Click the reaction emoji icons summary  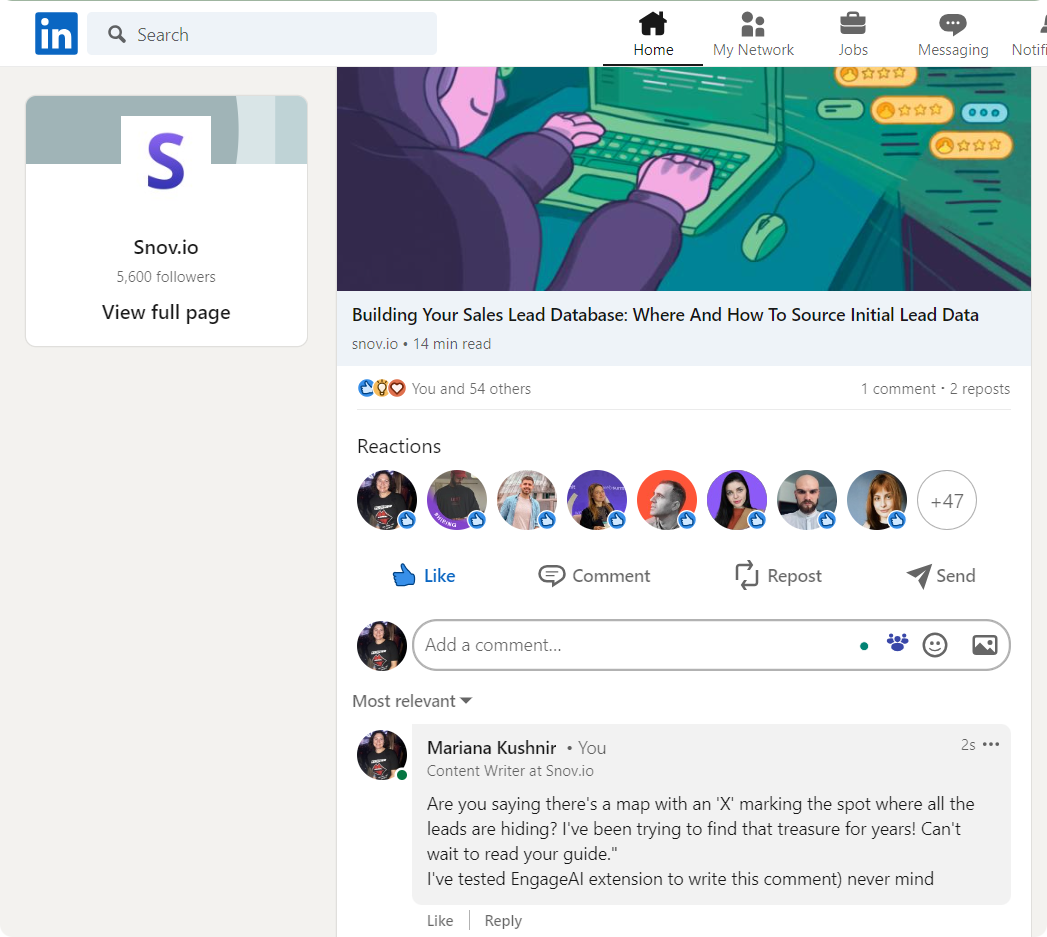(x=381, y=388)
